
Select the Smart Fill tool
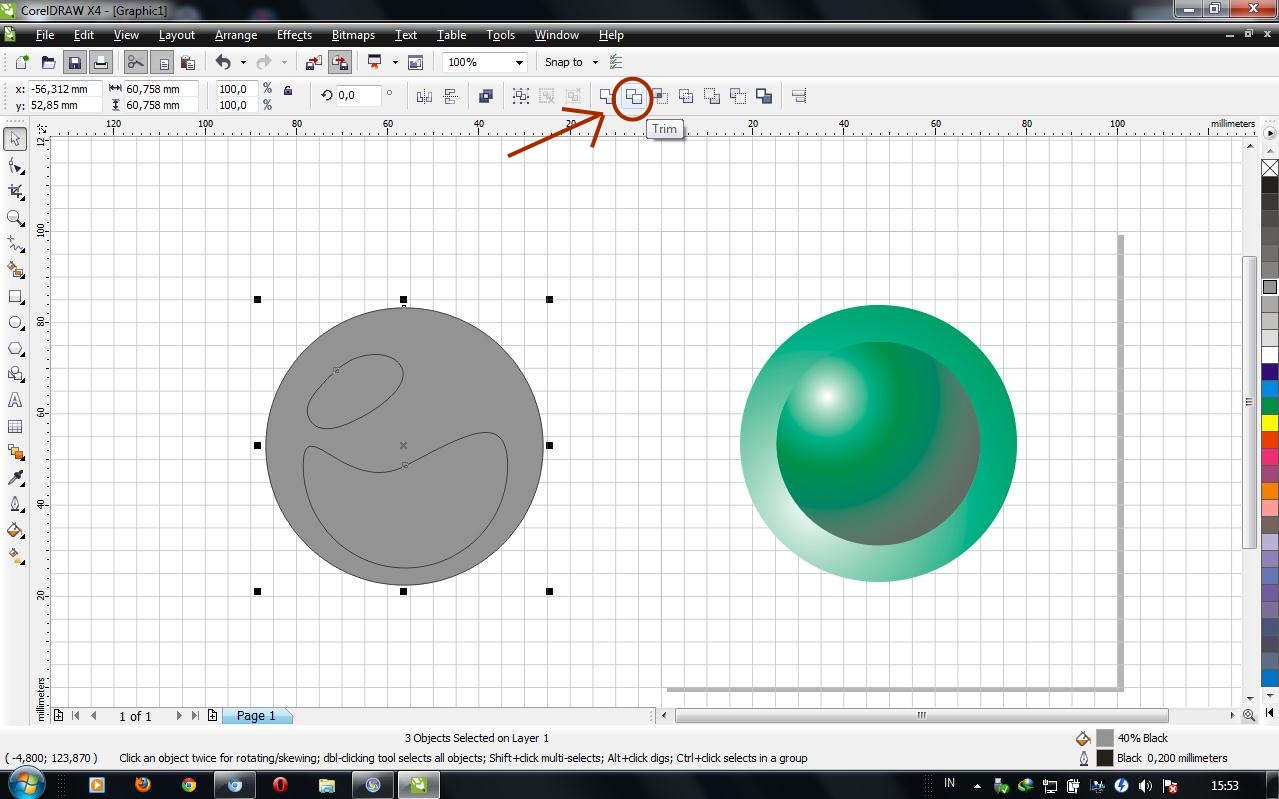(15, 269)
